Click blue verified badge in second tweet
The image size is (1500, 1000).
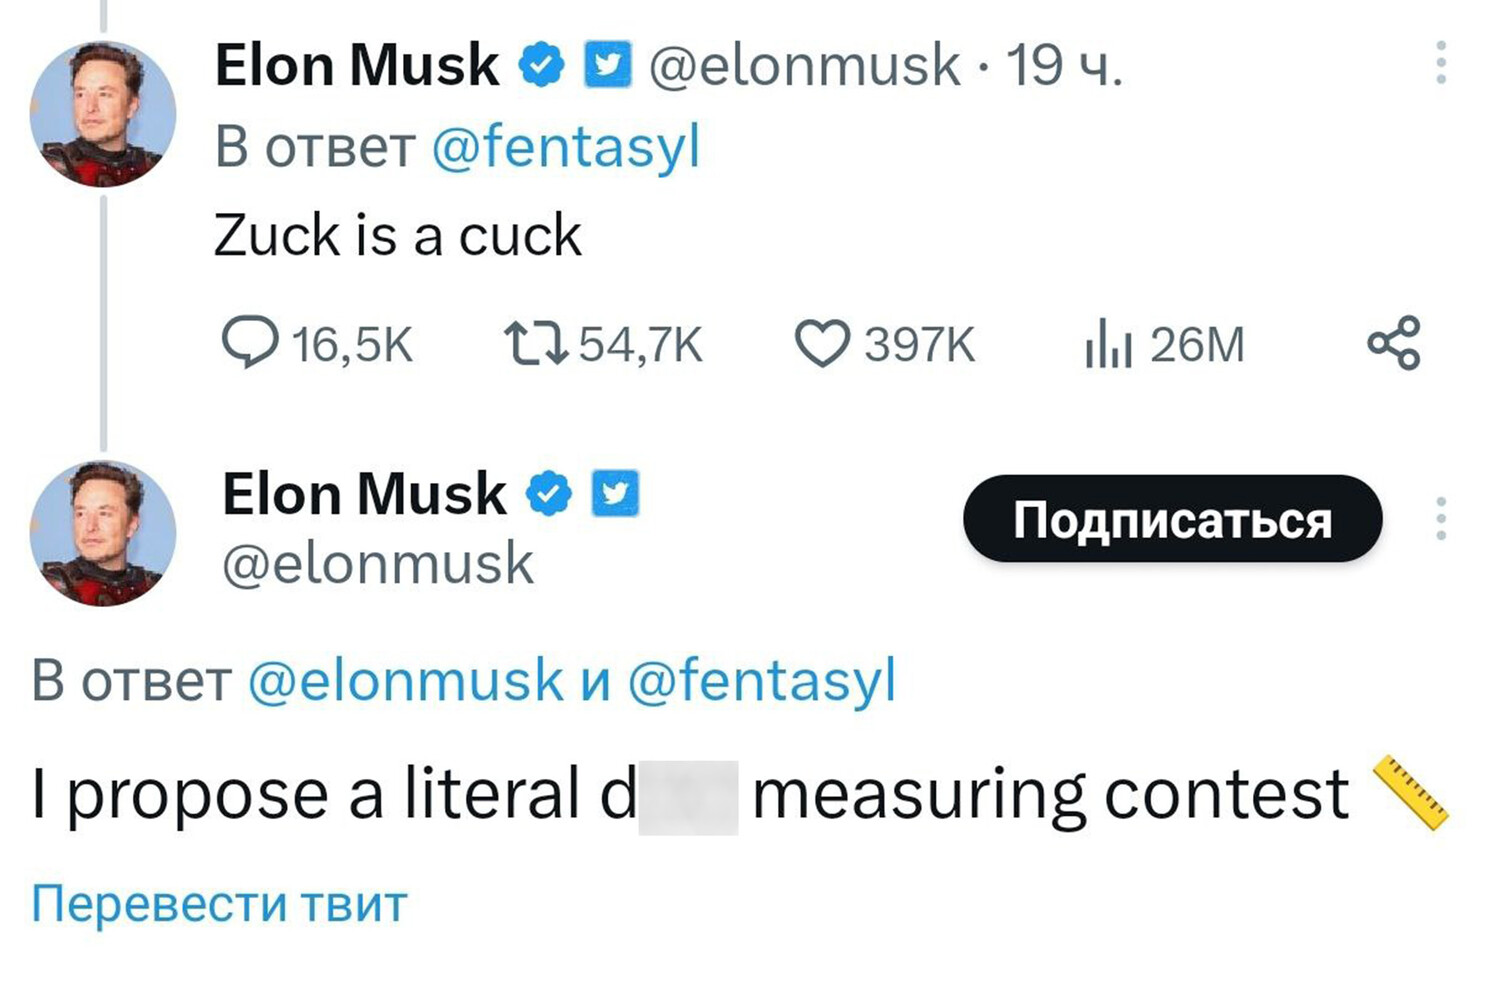[549, 494]
